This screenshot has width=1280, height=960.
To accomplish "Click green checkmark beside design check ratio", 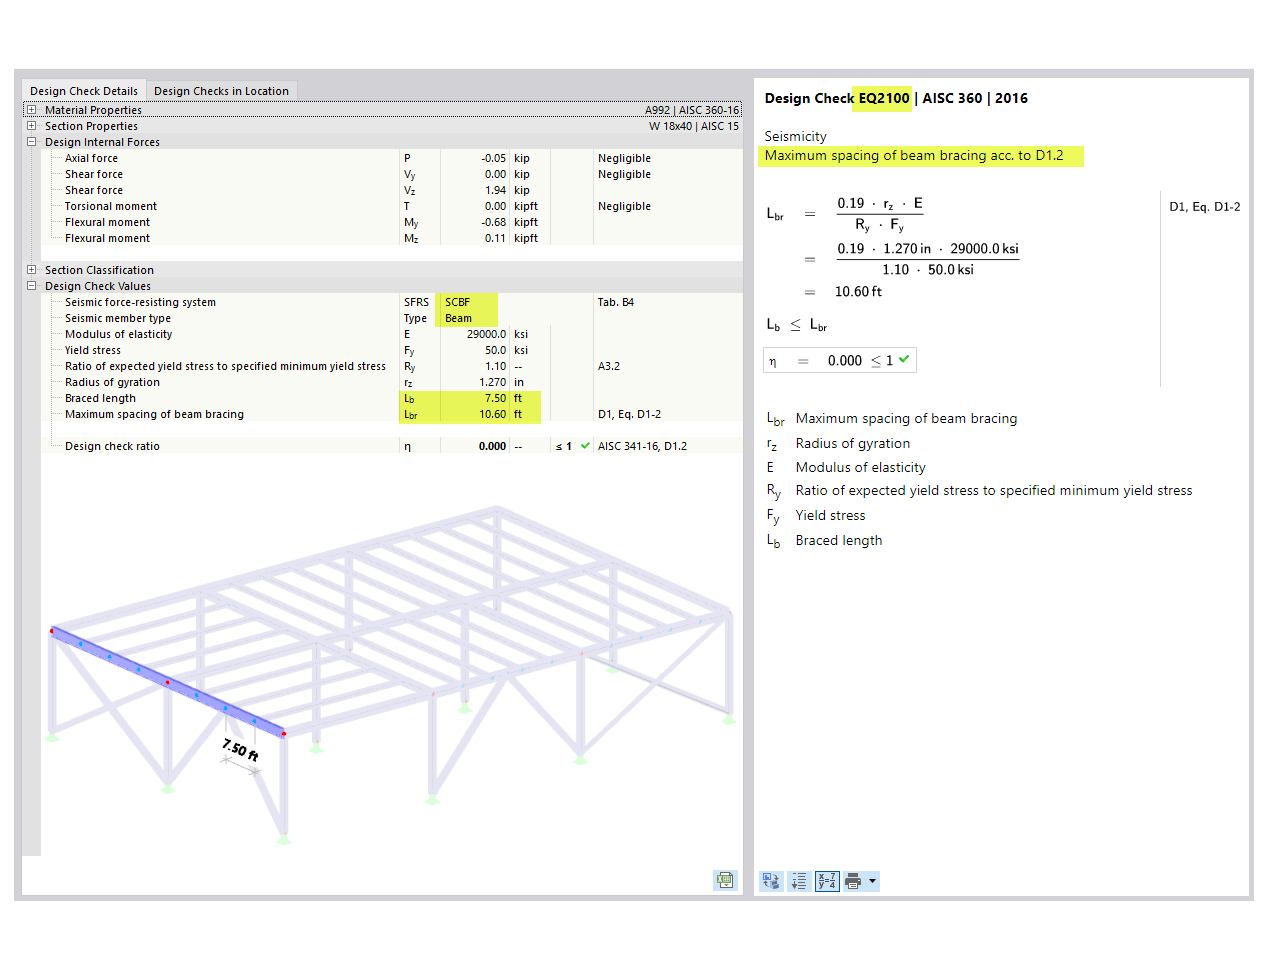I will tap(586, 446).
